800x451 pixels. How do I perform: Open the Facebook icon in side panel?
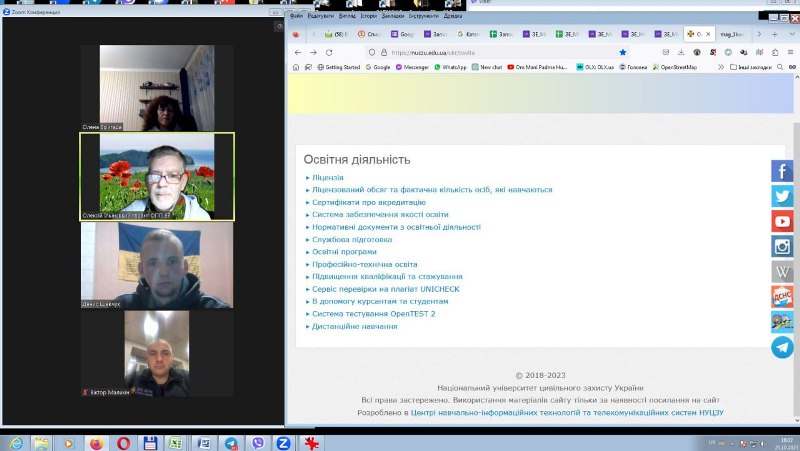(x=782, y=171)
